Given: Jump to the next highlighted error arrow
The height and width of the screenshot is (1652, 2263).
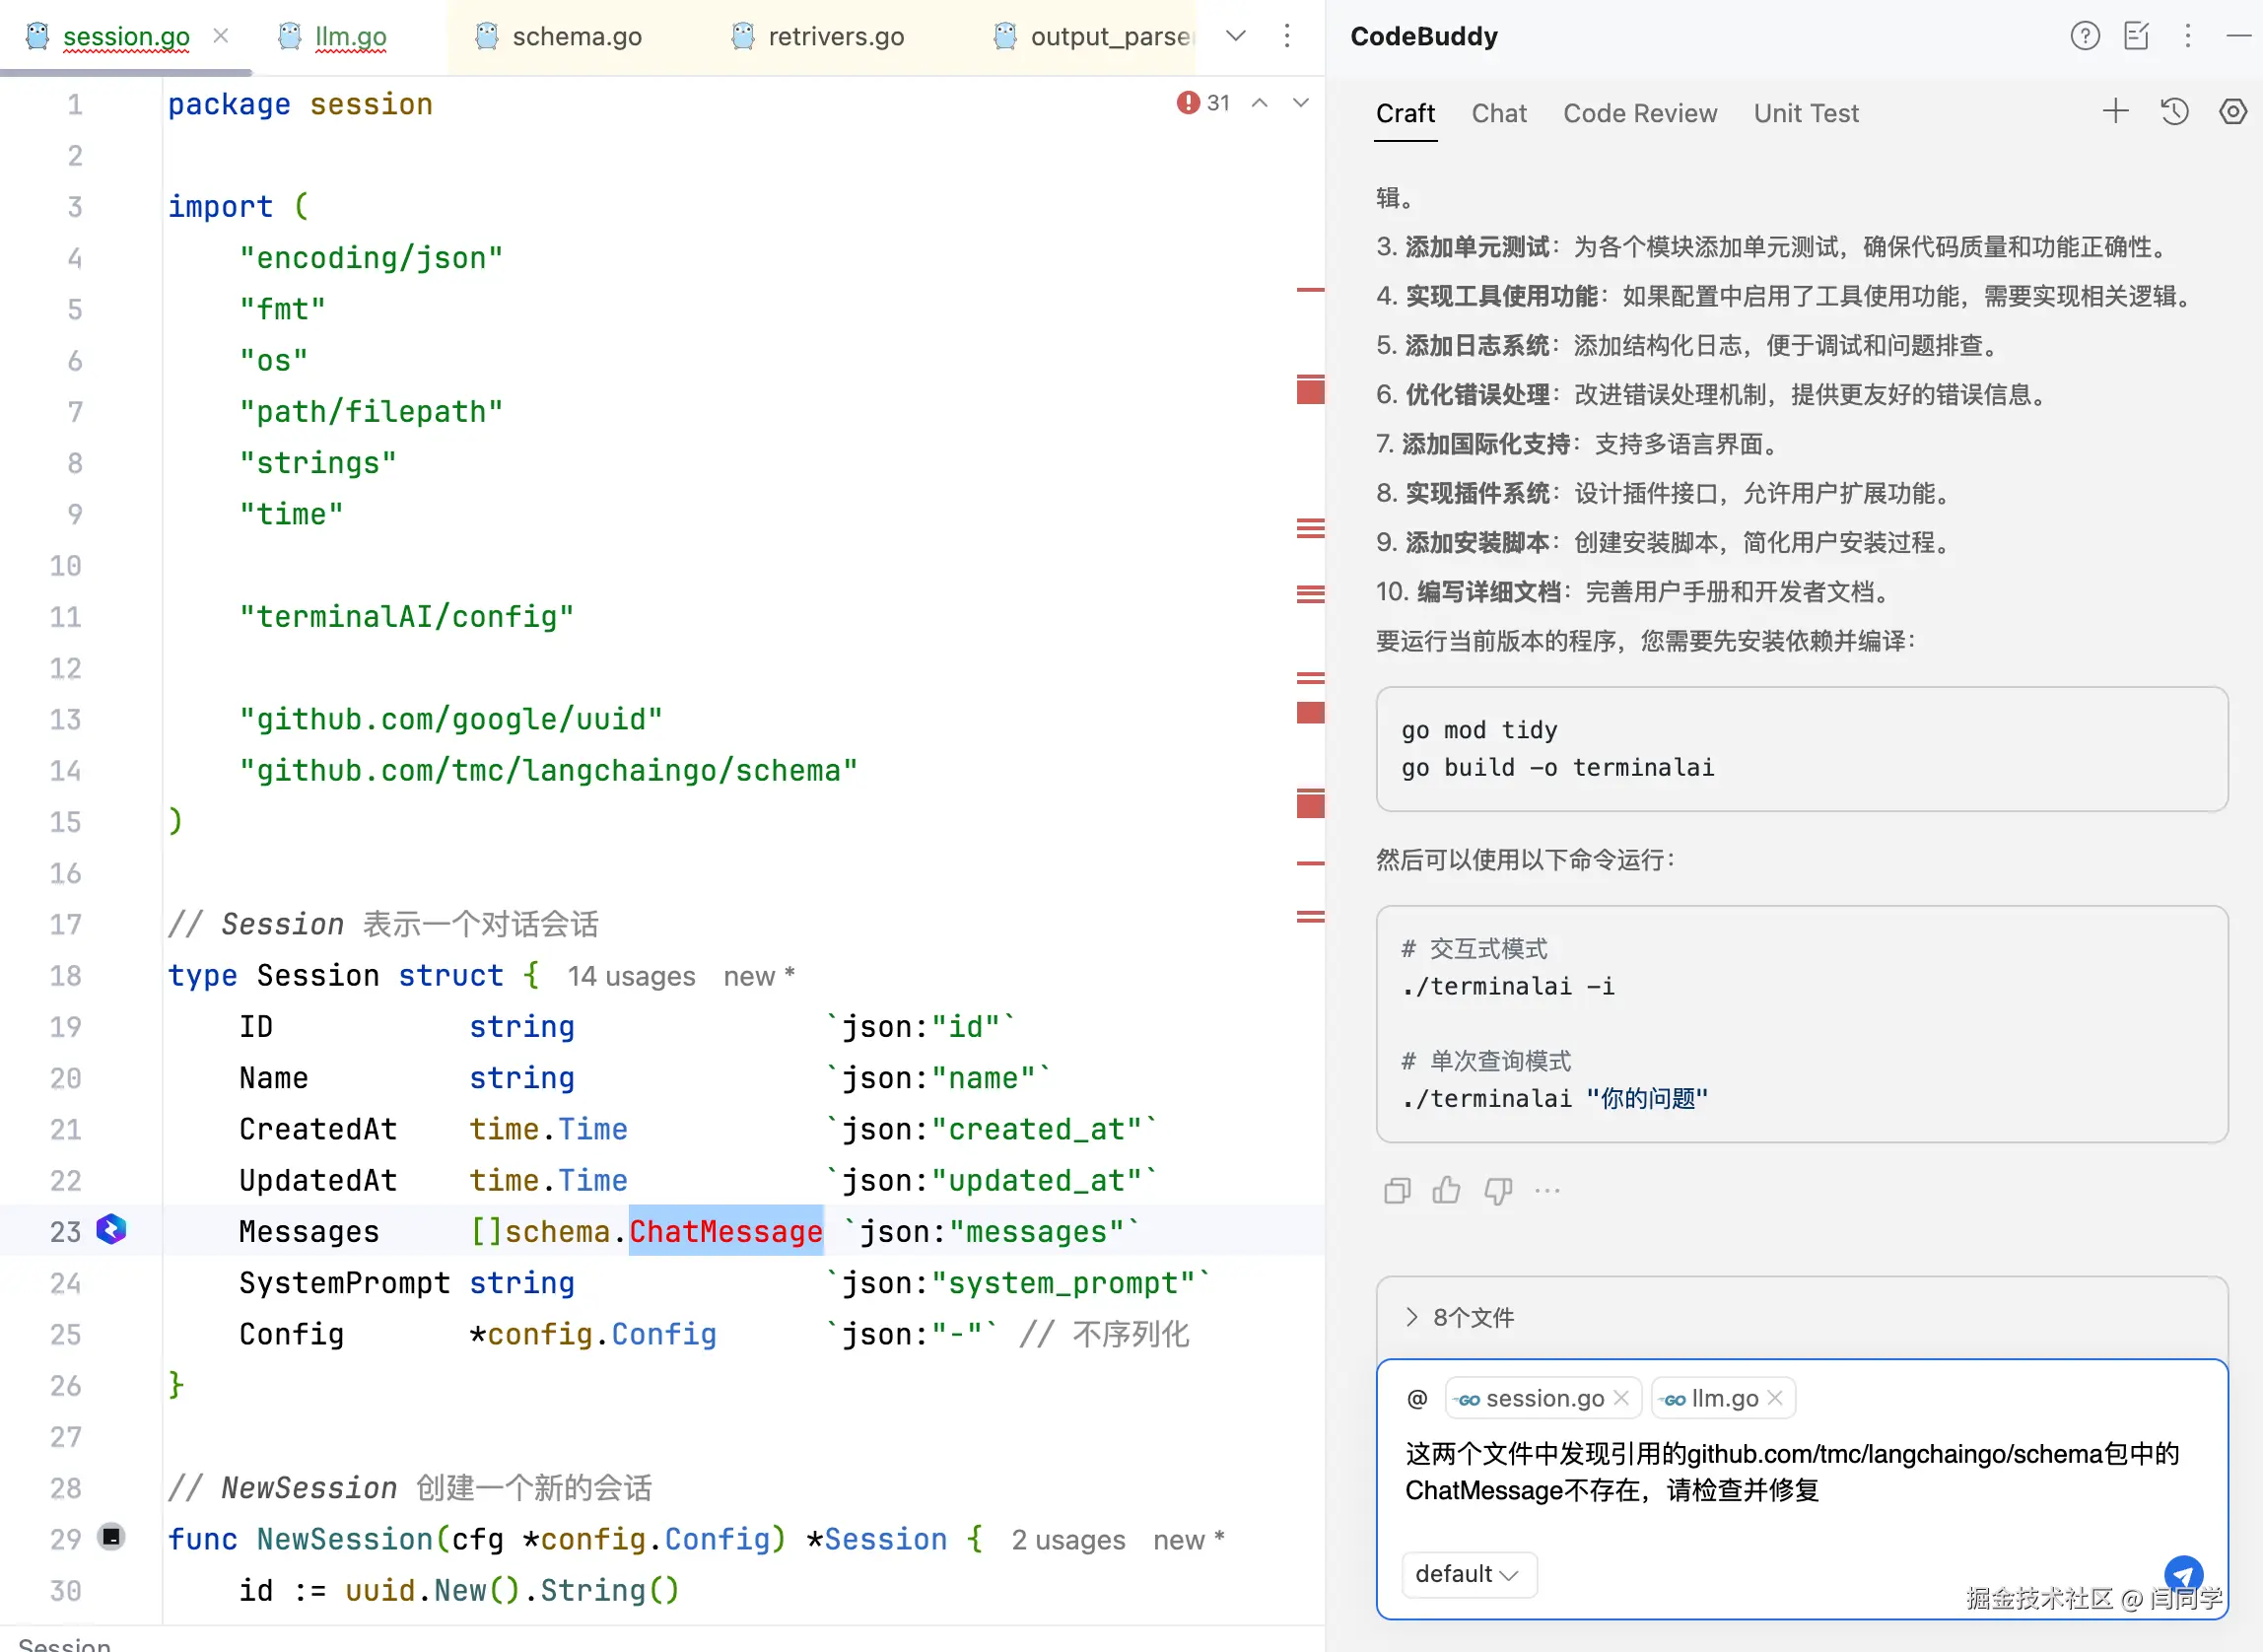Looking at the screenshot, I should click(x=1300, y=103).
